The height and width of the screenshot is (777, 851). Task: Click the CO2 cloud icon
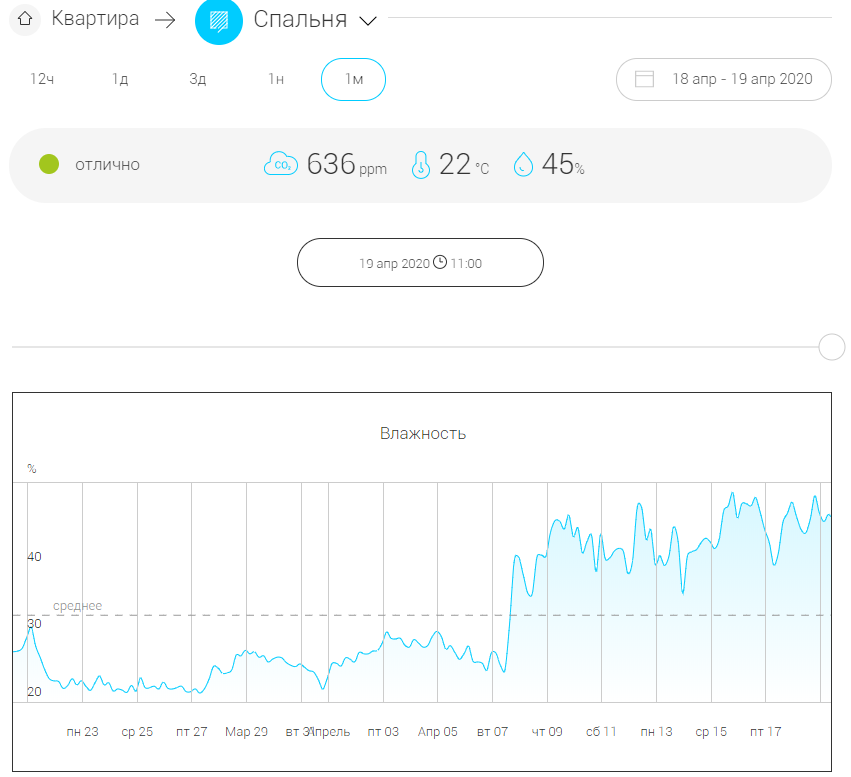[x=280, y=164]
